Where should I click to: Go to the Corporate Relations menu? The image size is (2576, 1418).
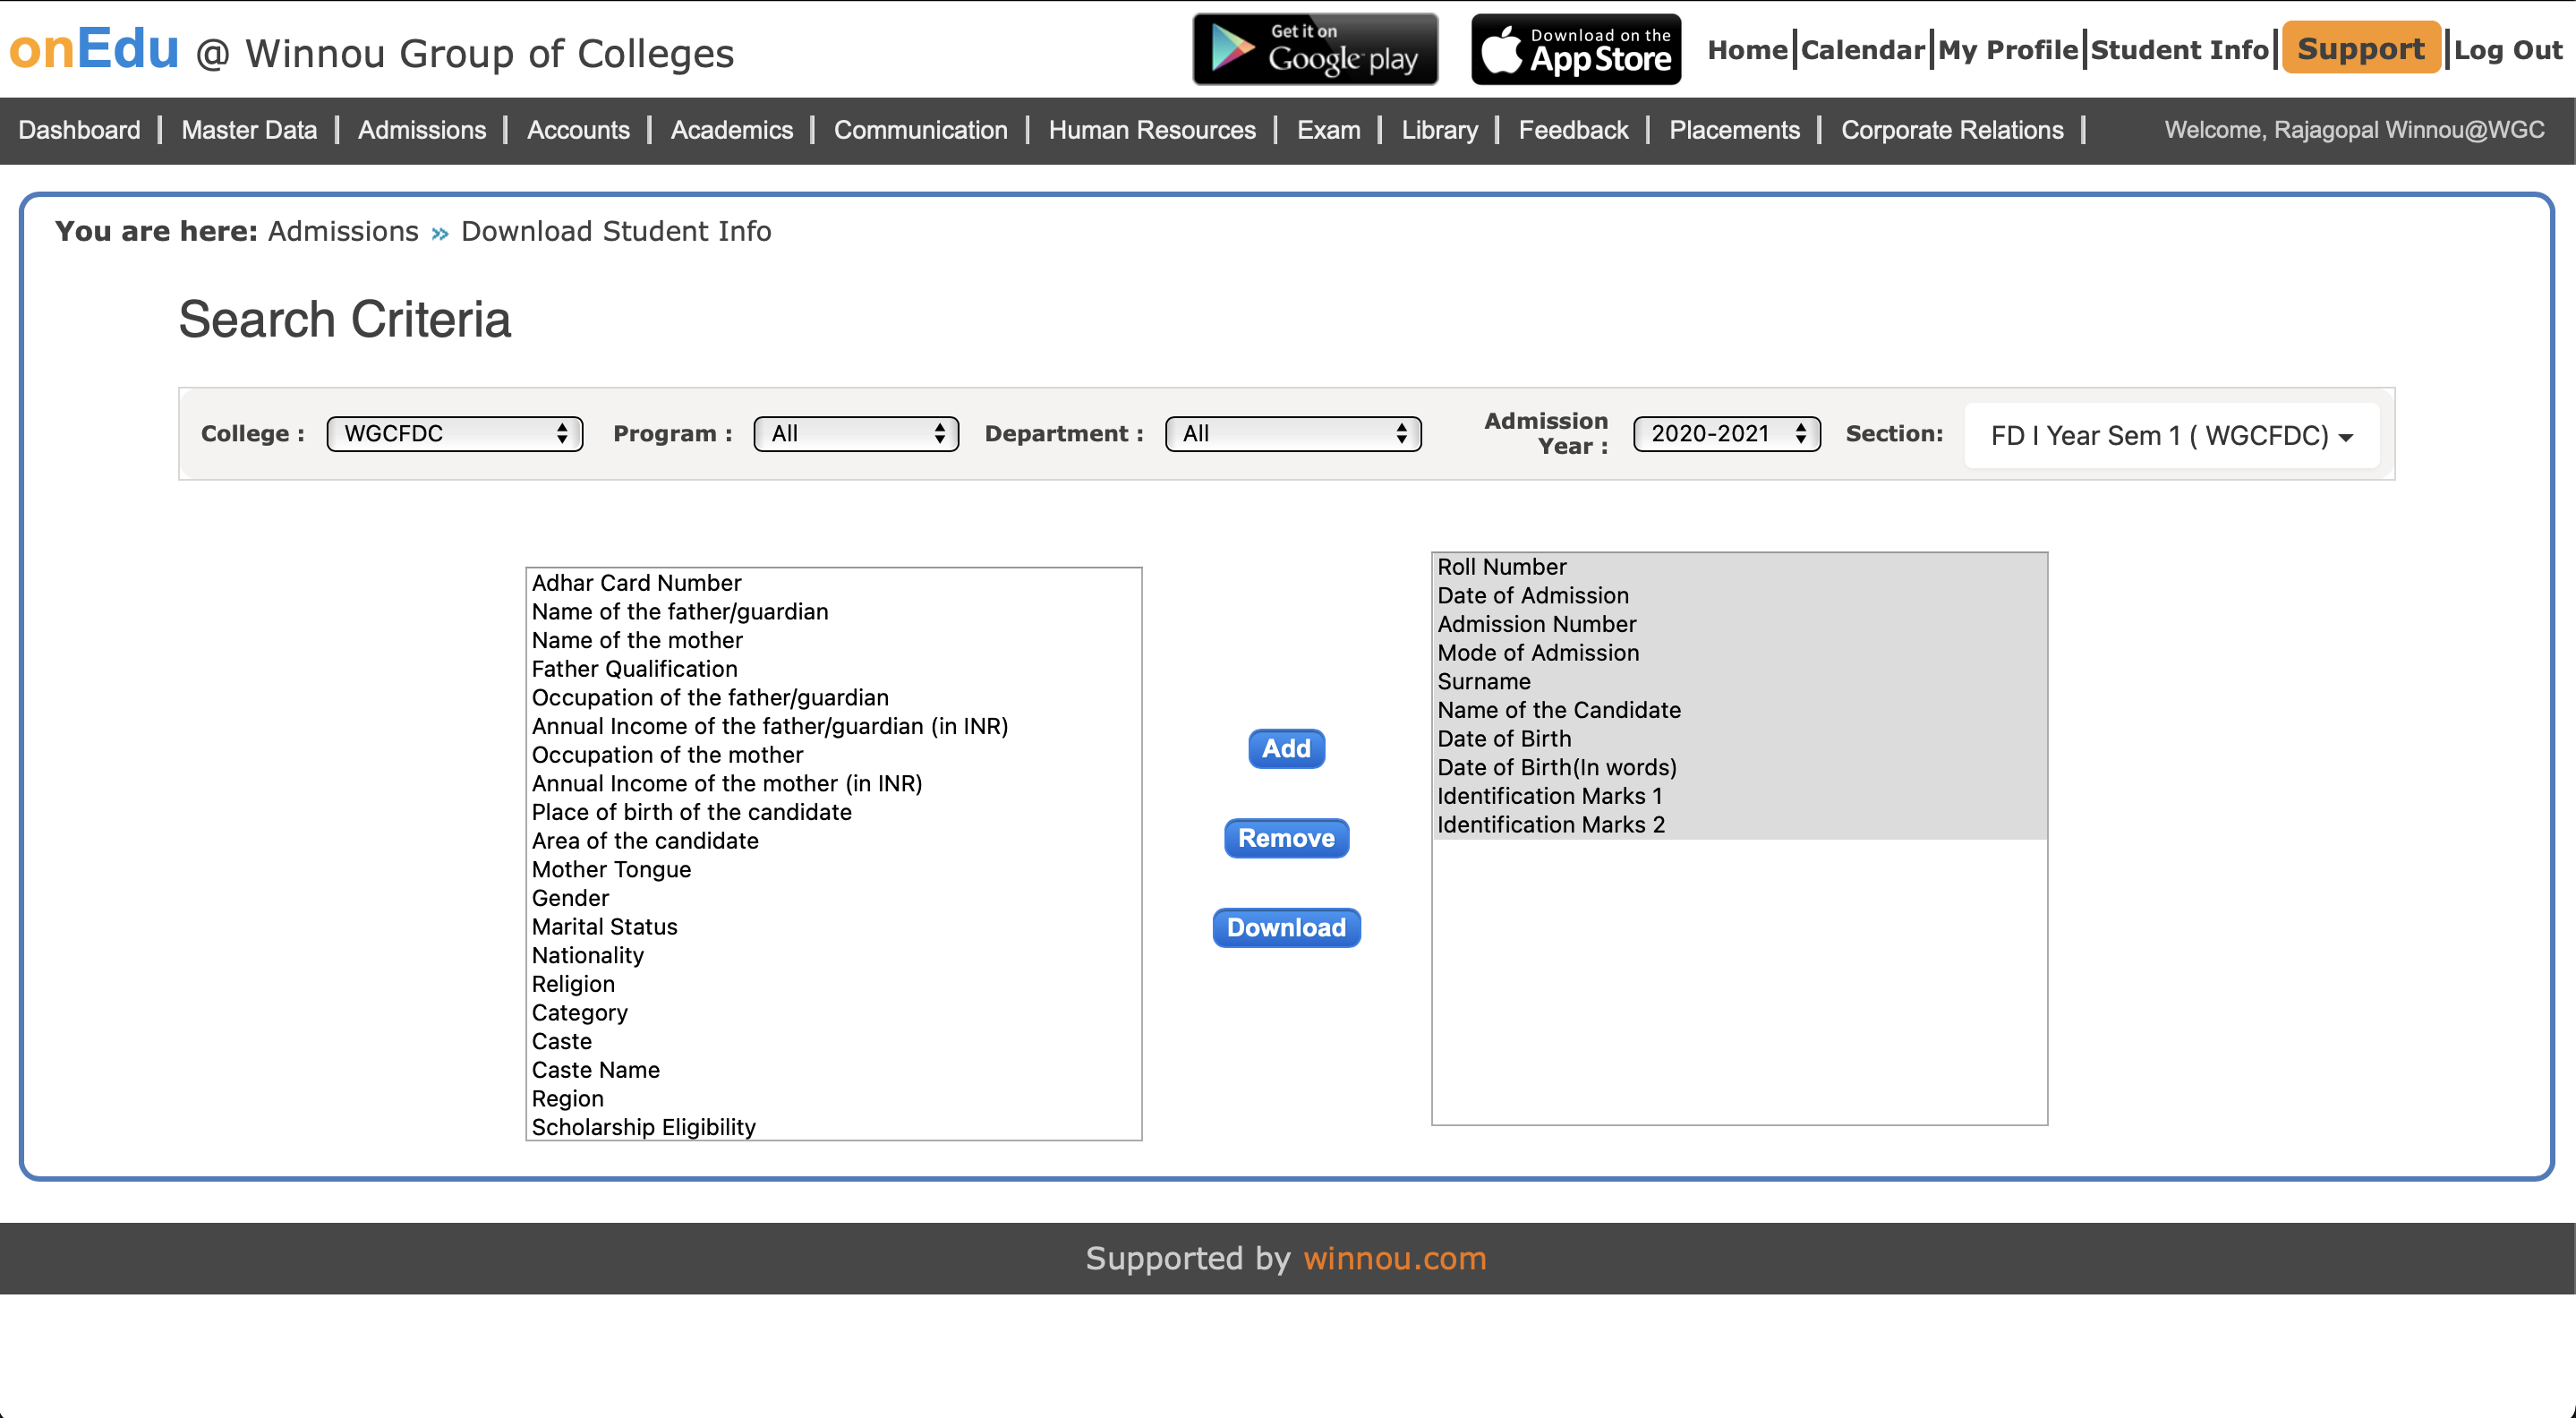[1951, 130]
